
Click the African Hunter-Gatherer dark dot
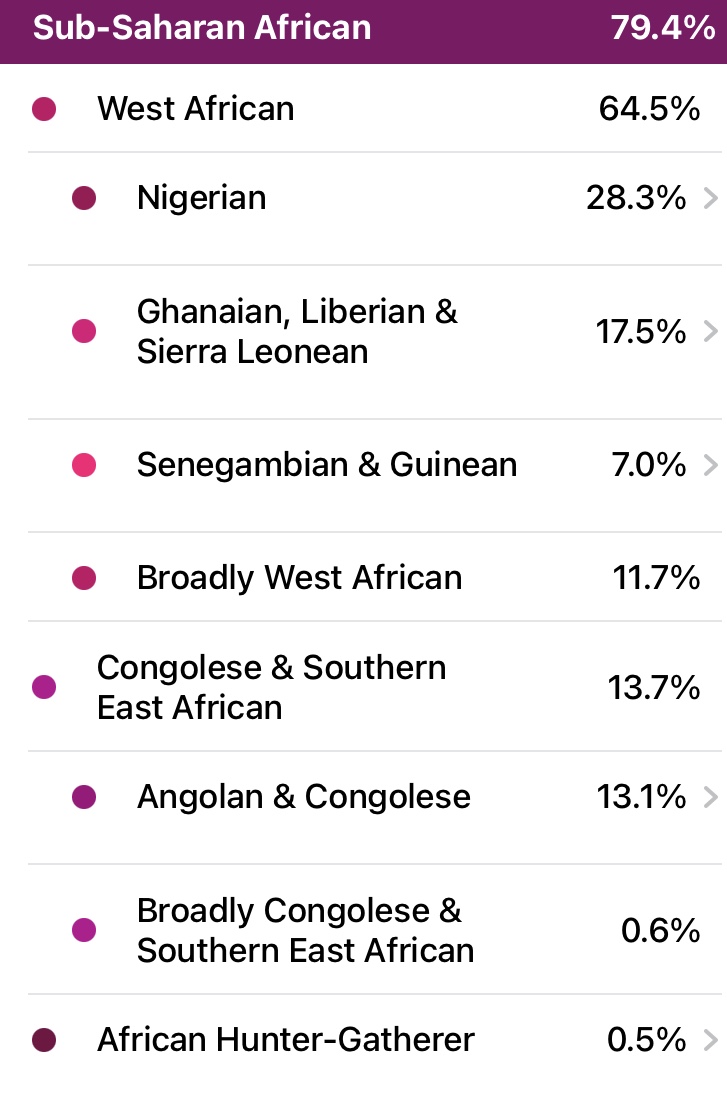point(44,1040)
